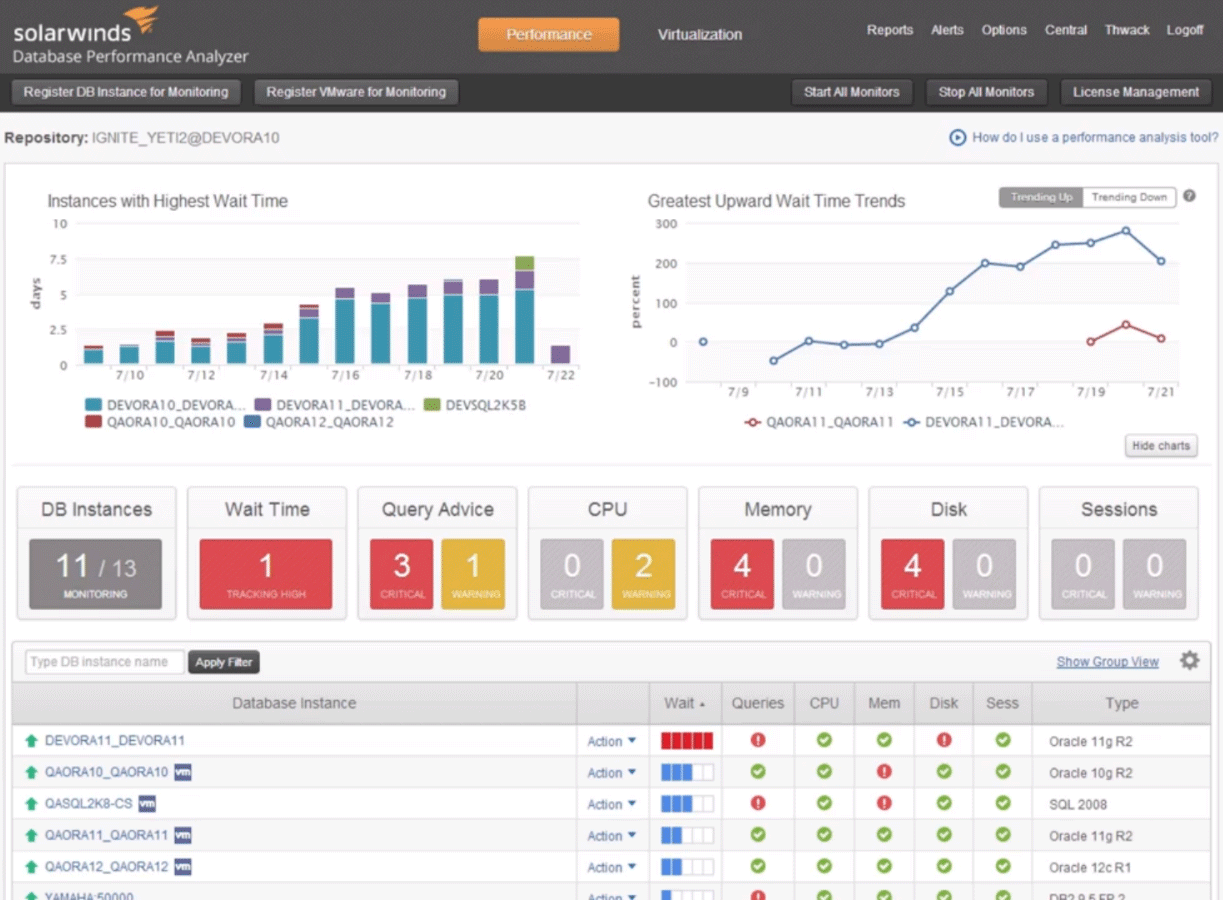Screen dimensions: 1223x900
Task: Open the Action dropdown for QAORA11_QAORA11
Action: (x=611, y=836)
